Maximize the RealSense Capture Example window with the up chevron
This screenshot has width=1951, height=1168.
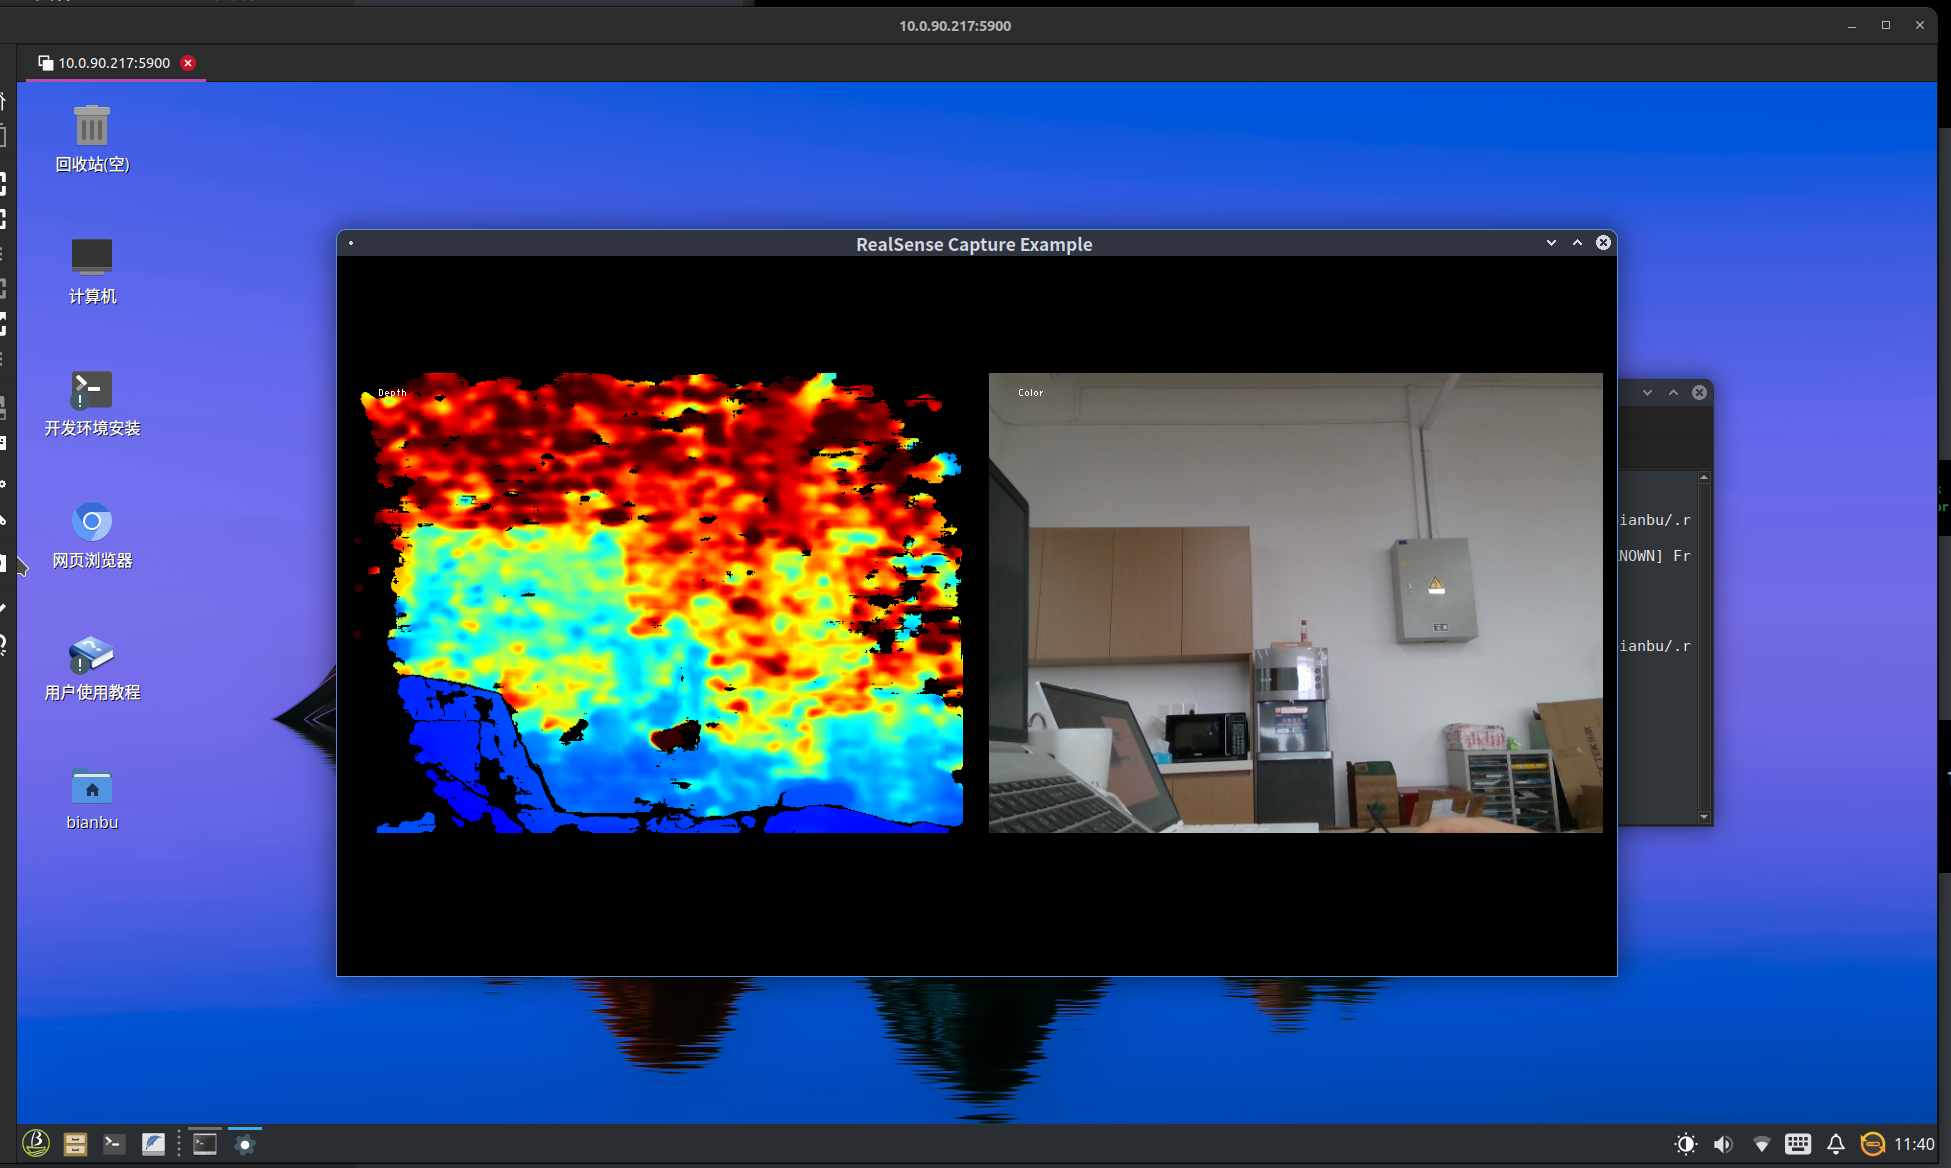tap(1577, 243)
